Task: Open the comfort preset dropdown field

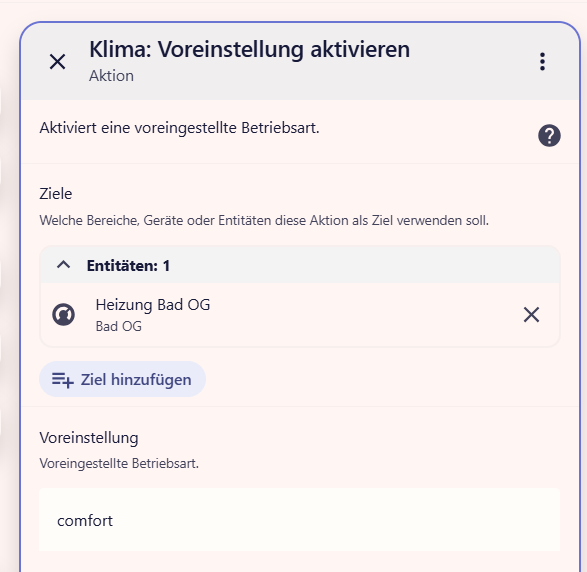Action: [x=299, y=520]
